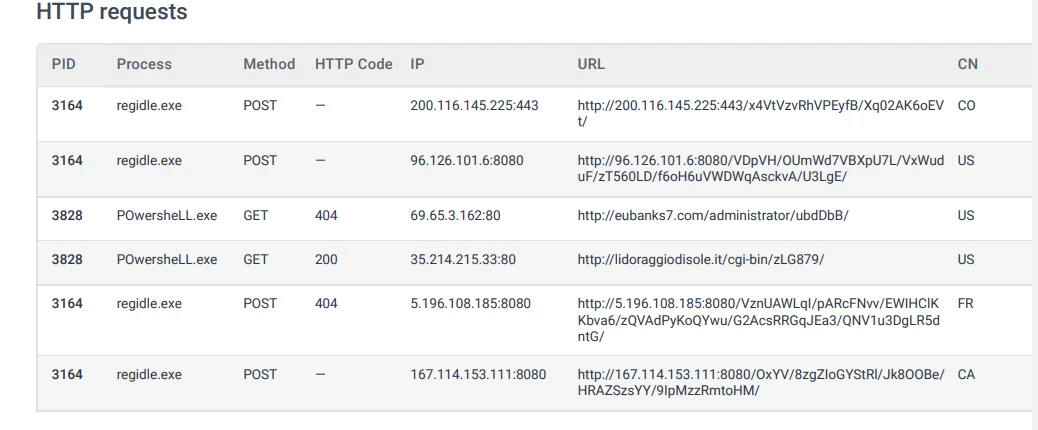Click the CN column header

[x=967, y=64]
